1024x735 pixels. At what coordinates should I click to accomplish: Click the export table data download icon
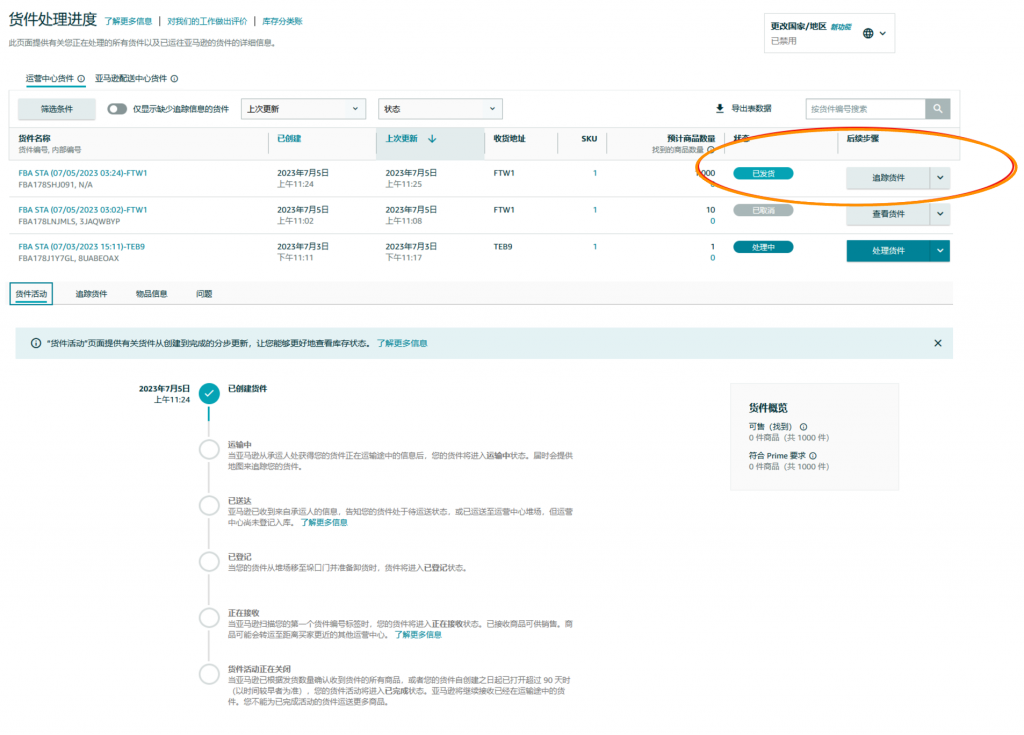pos(720,108)
